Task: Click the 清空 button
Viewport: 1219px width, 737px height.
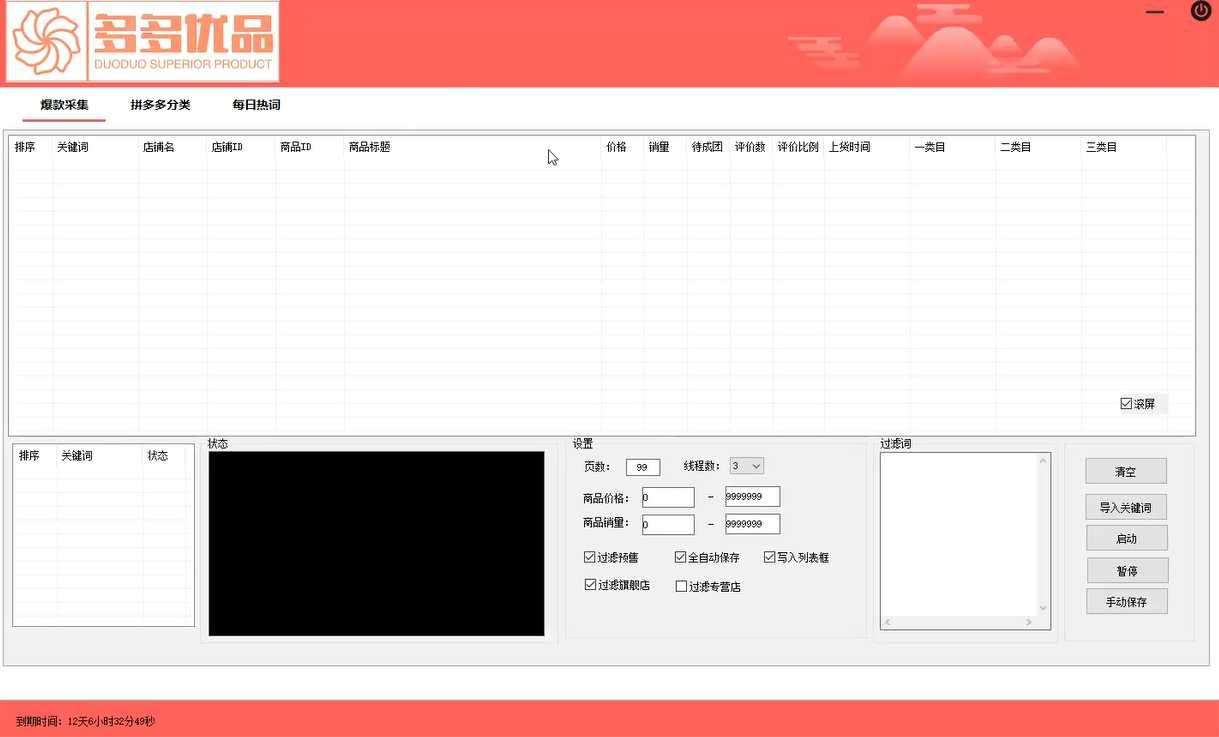Action: pos(1126,471)
